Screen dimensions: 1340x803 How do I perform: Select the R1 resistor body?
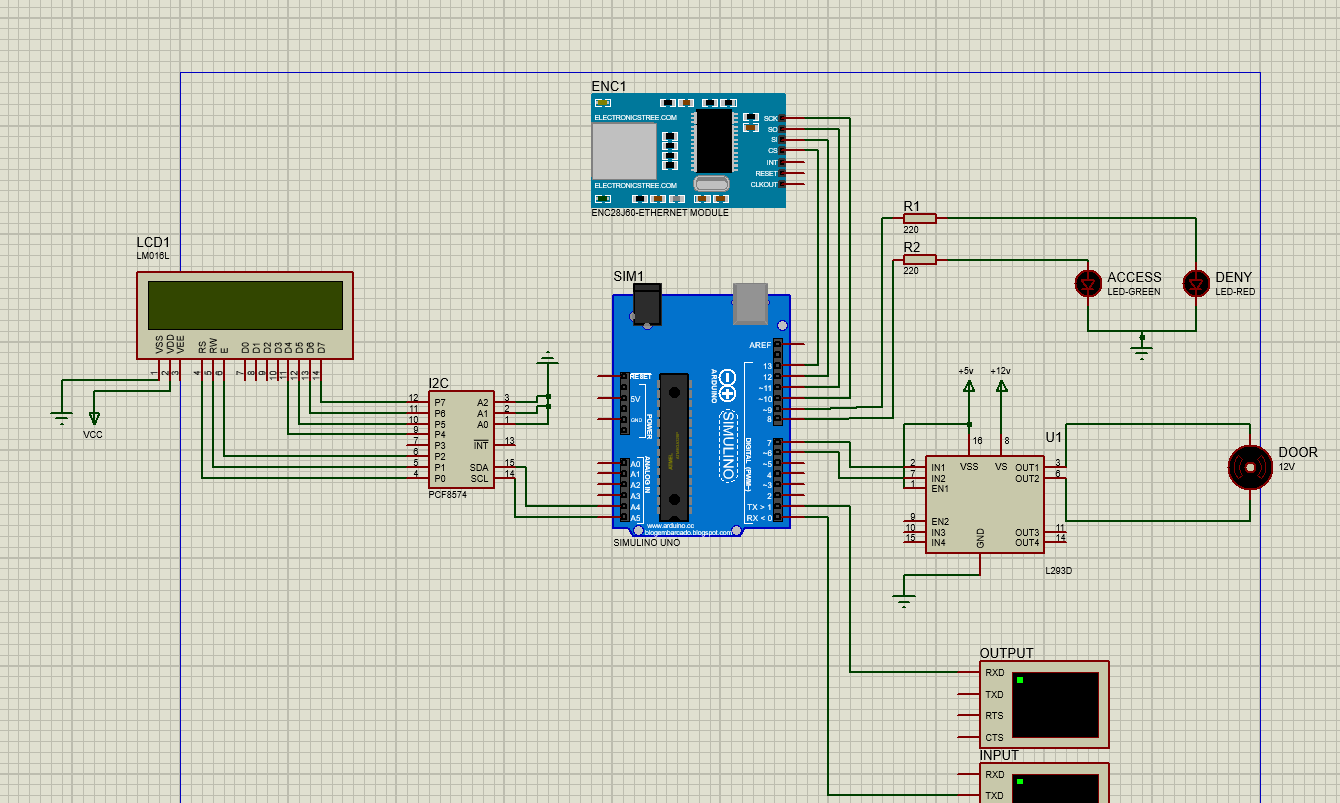click(x=919, y=218)
